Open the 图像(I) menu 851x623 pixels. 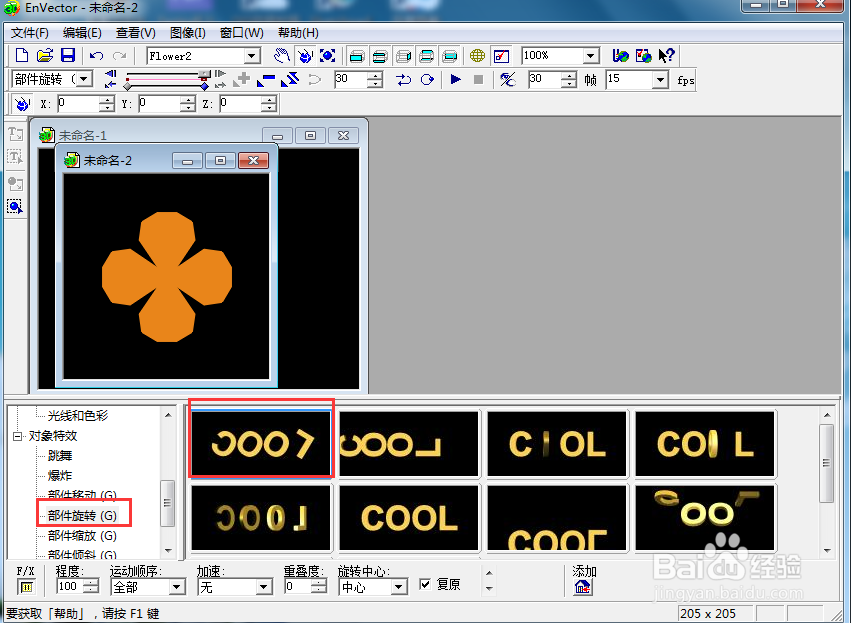tap(188, 33)
